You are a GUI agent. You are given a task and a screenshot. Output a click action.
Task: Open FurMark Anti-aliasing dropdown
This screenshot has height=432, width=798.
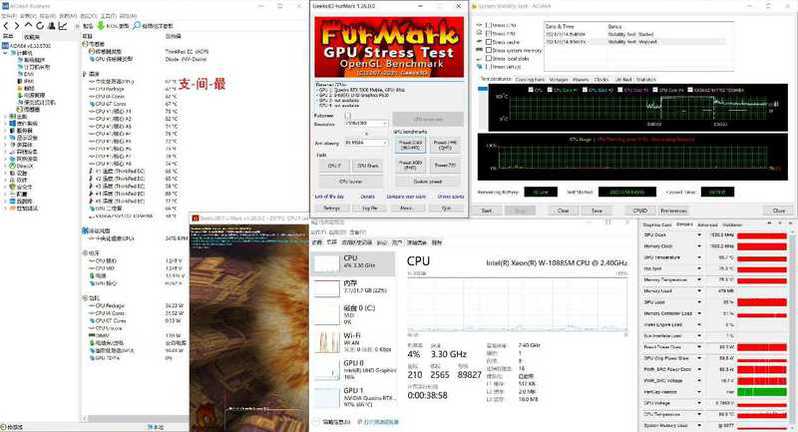pos(366,143)
